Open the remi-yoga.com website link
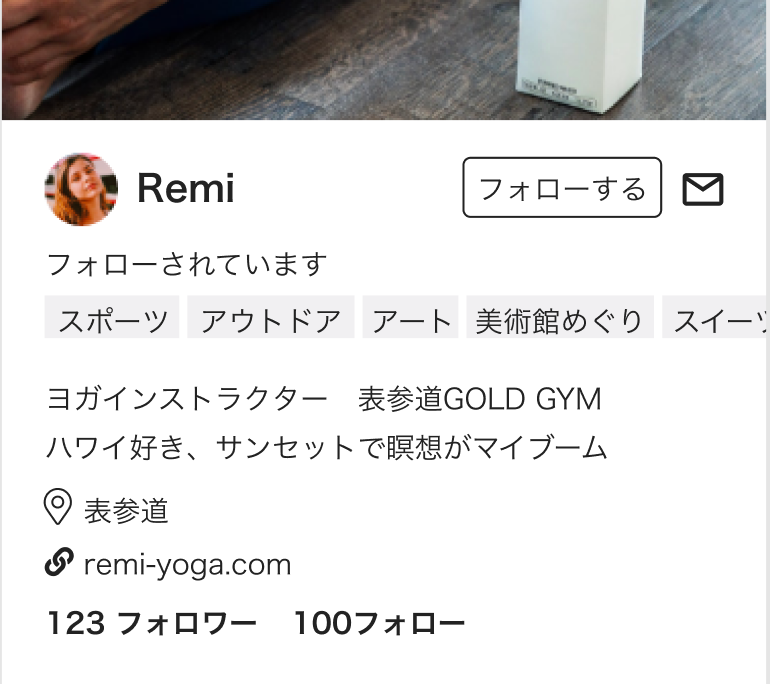This screenshot has width=770, height=684. tap(187, 565)
